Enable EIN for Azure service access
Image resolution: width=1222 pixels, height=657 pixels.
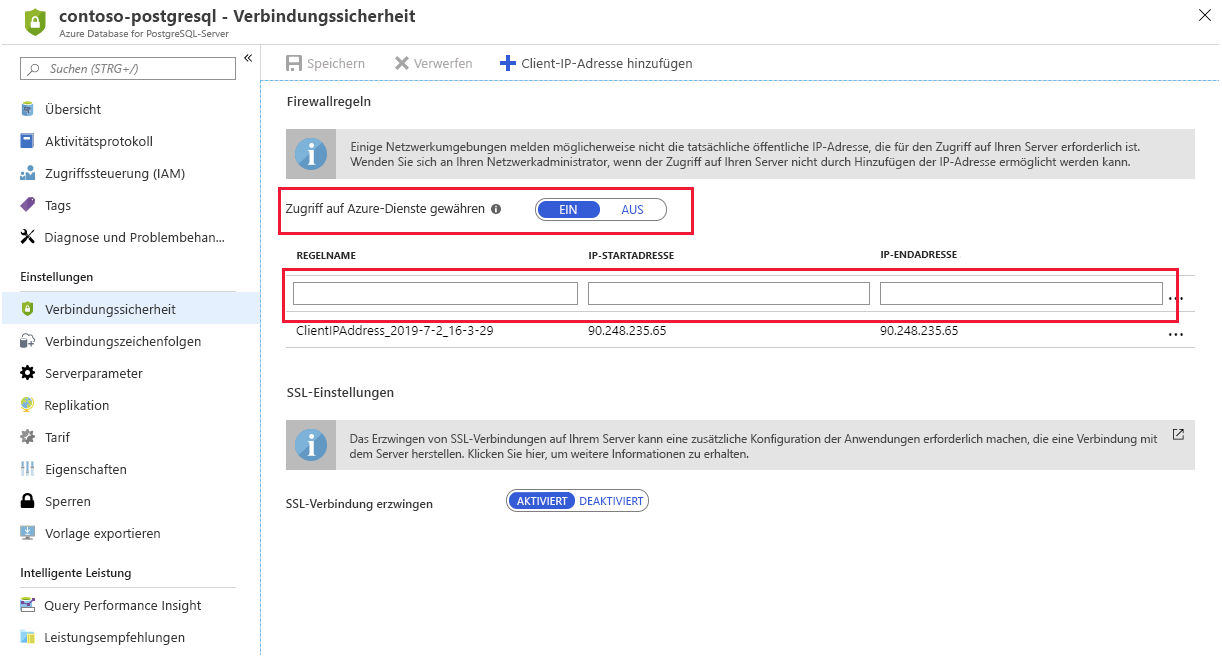[x=568, y=209]
